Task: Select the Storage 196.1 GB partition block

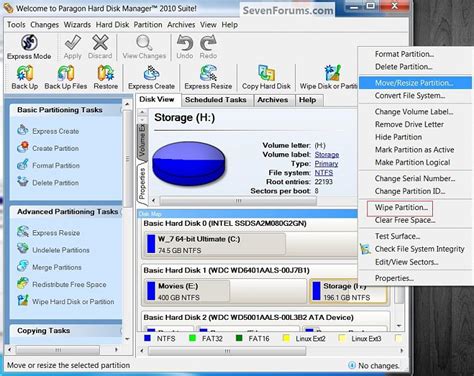Action: click(349, 291)
